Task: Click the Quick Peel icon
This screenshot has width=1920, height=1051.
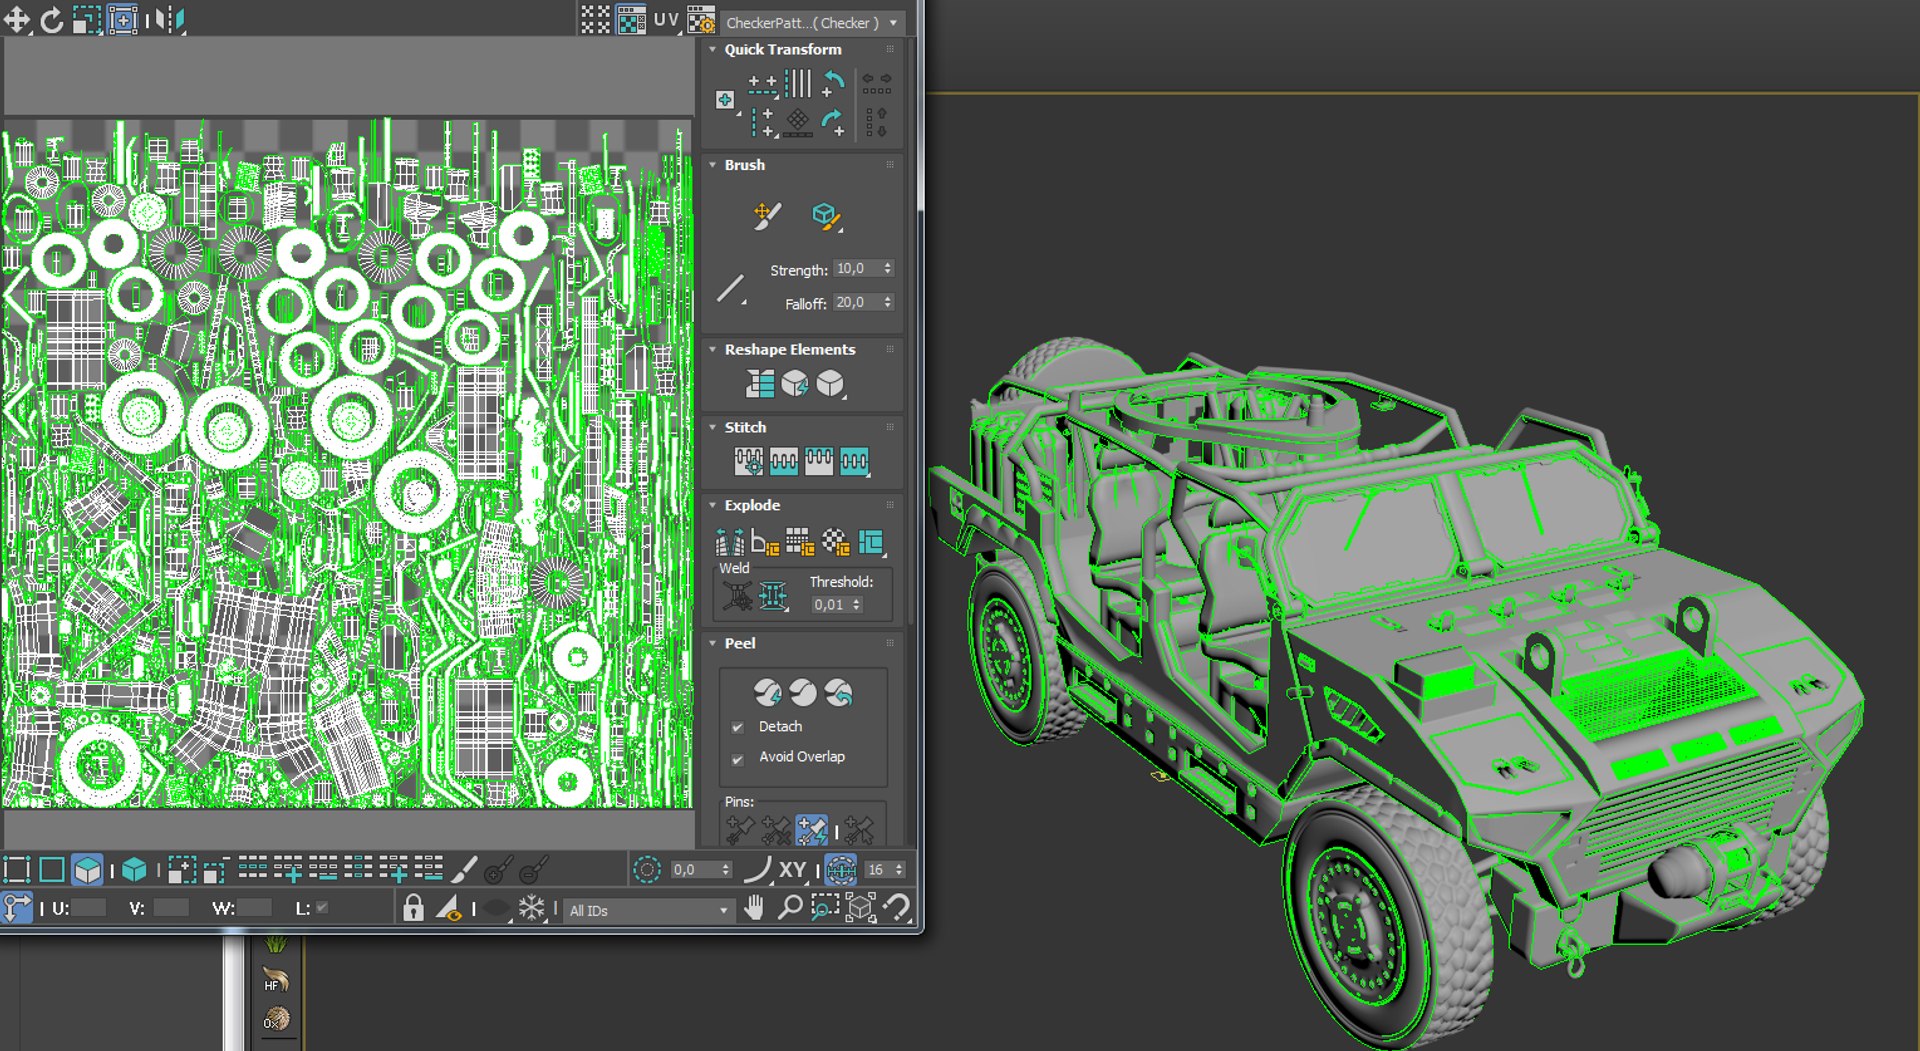Action: click(767, 692)
